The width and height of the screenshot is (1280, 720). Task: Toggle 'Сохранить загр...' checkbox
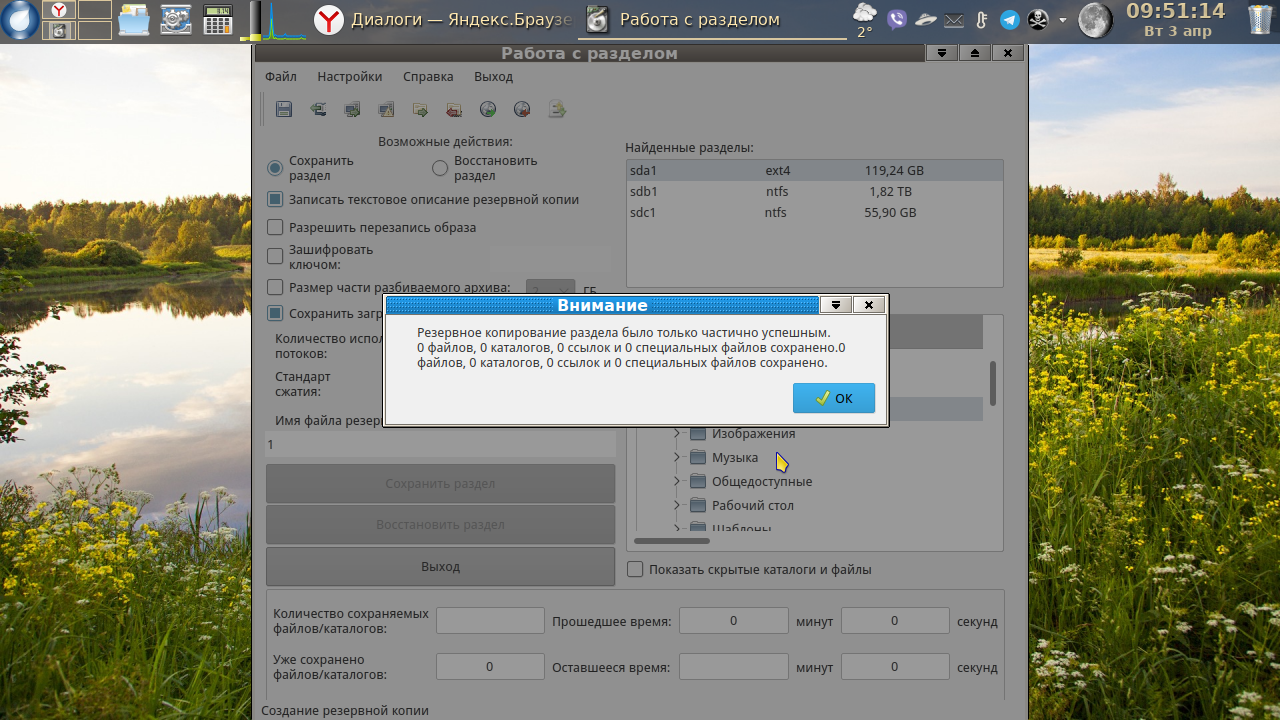[x=275, y=313]
